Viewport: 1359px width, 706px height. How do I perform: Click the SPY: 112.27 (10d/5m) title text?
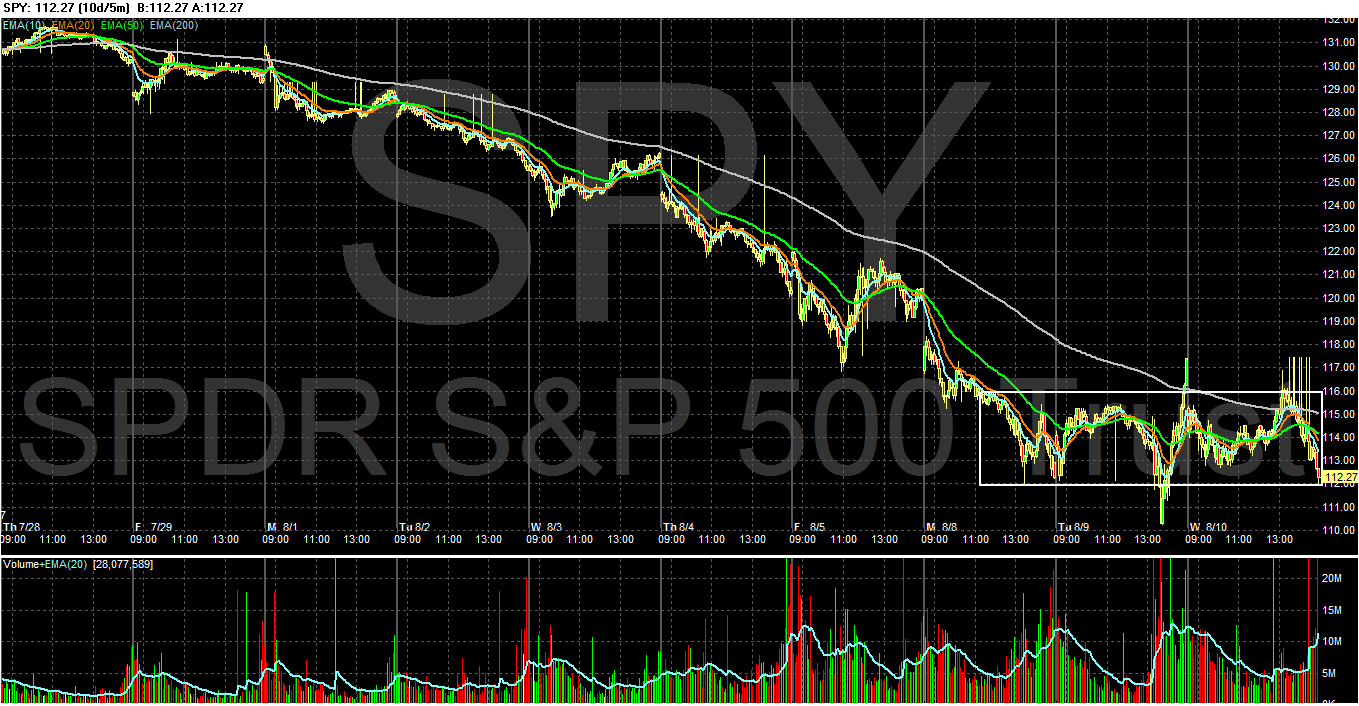pos(66,8)
